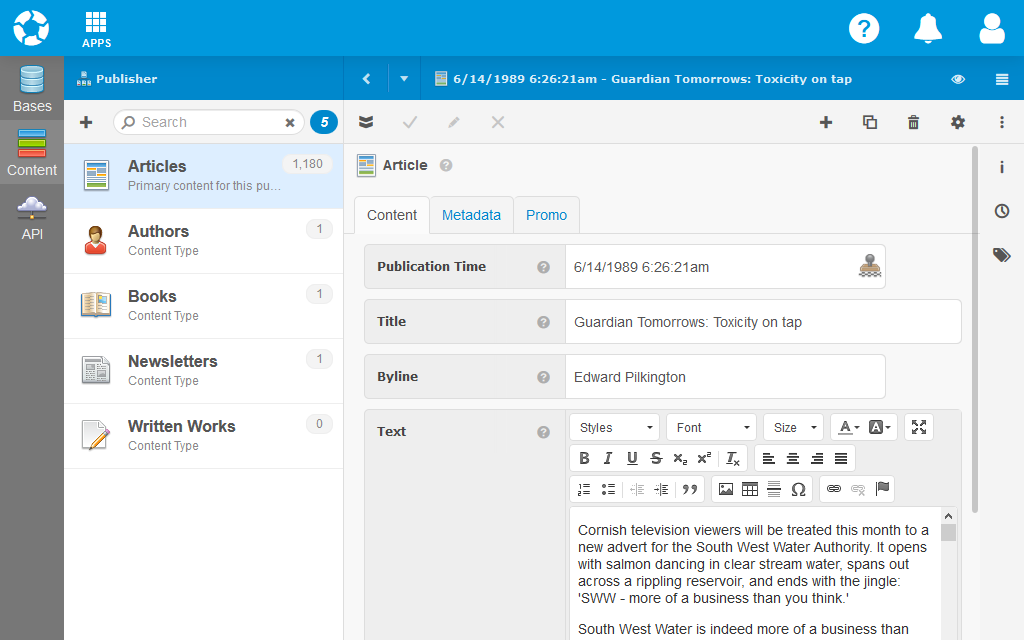Click the duplicate item icon
The image size is (1024, 640).
(x=870, y=122)
